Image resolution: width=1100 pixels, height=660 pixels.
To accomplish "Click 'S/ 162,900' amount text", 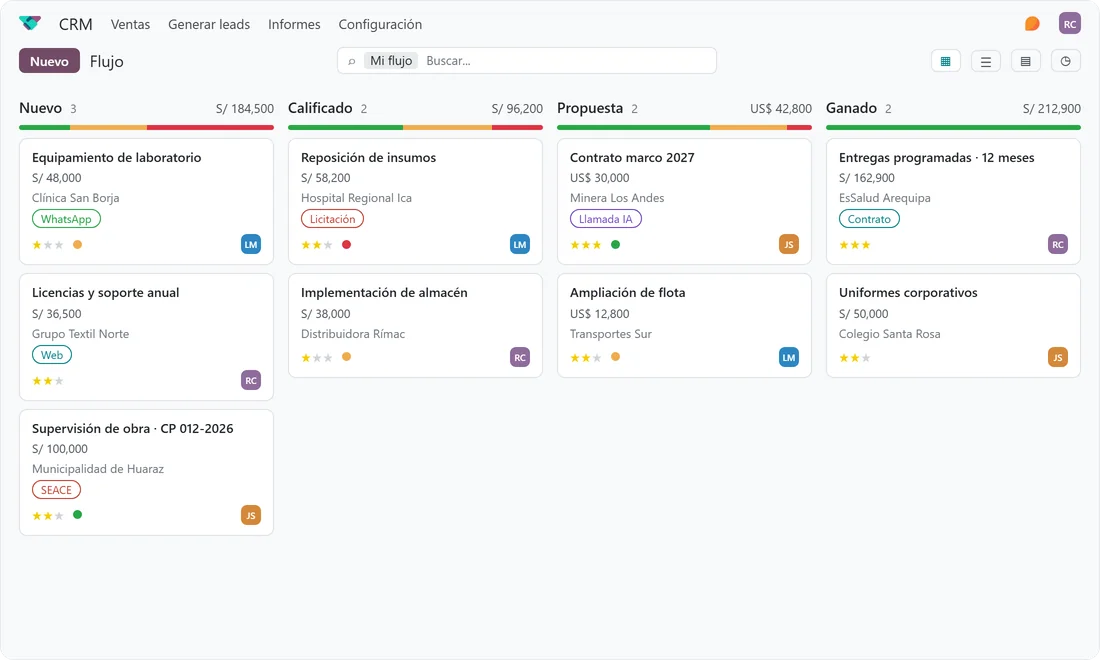I will 866,177.
